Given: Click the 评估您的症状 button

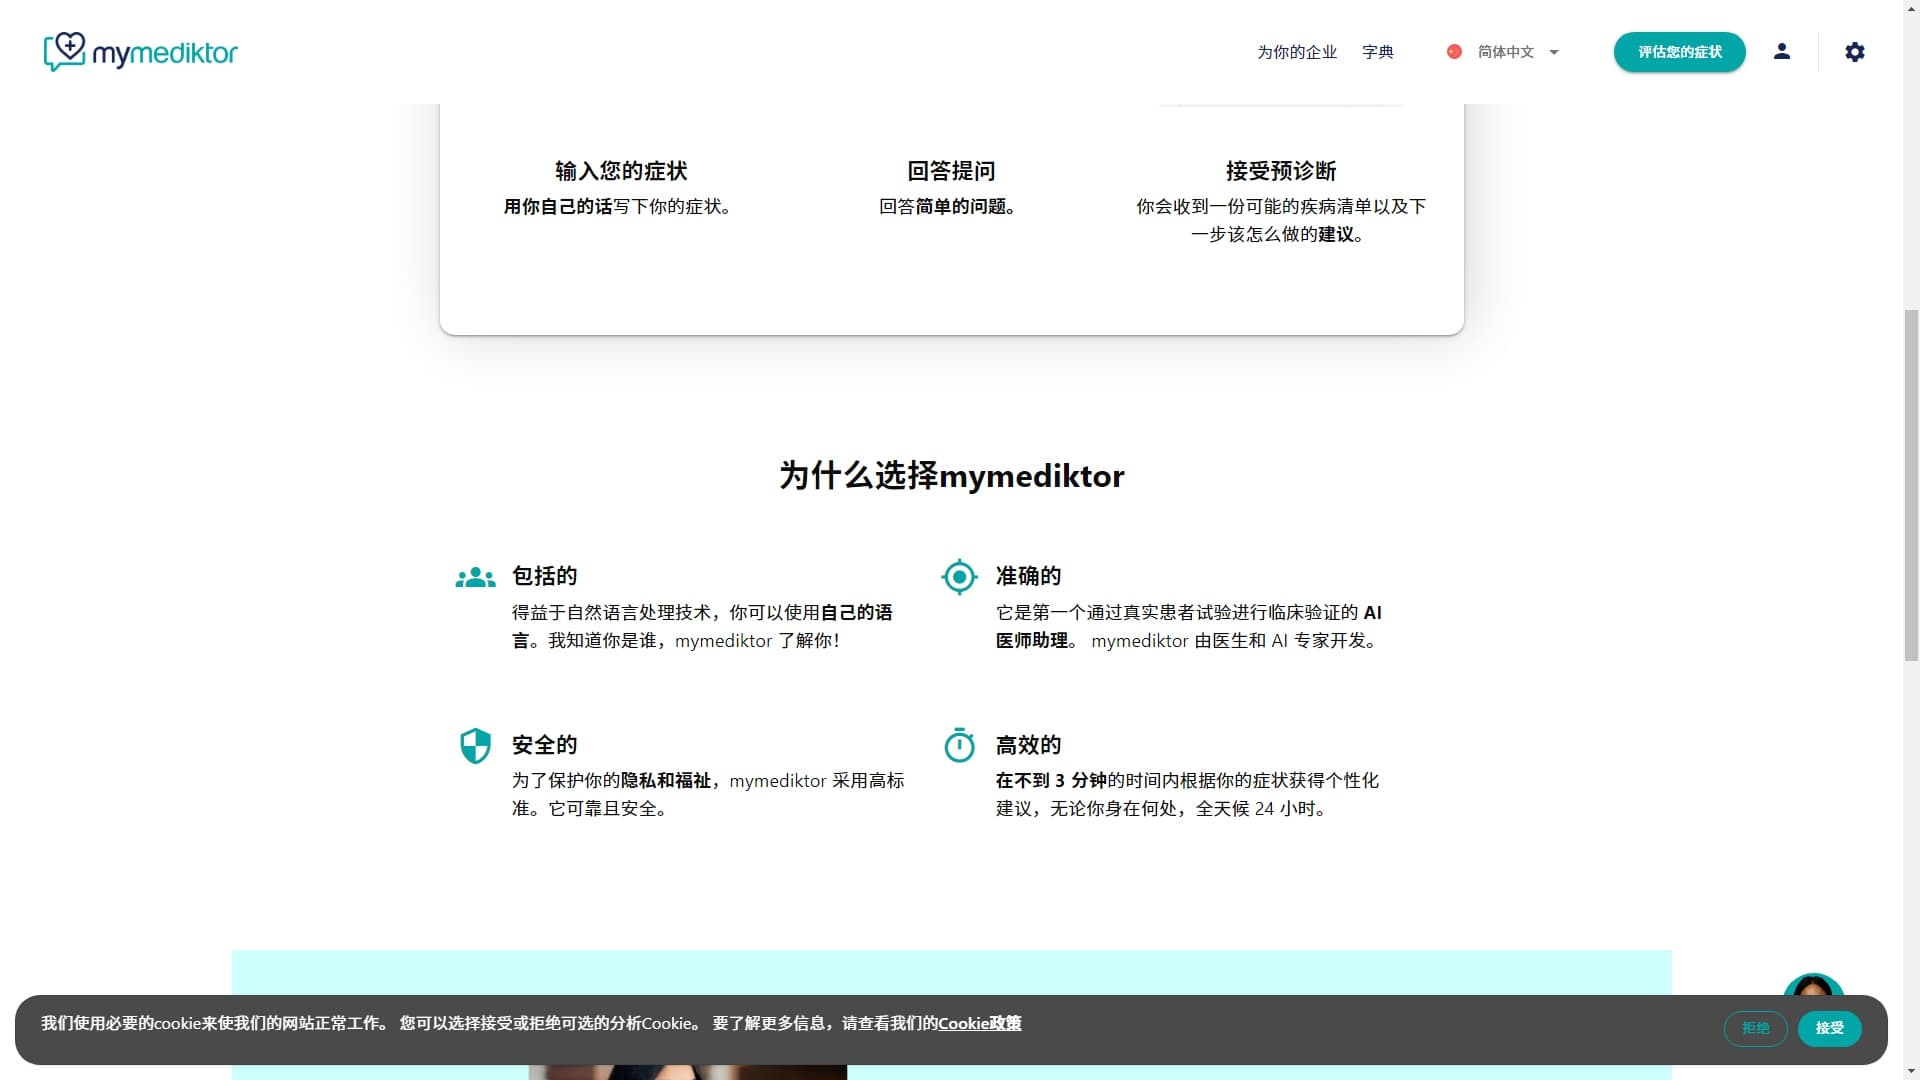Looking at the screenshot, I should click(x=1679, y=52).
